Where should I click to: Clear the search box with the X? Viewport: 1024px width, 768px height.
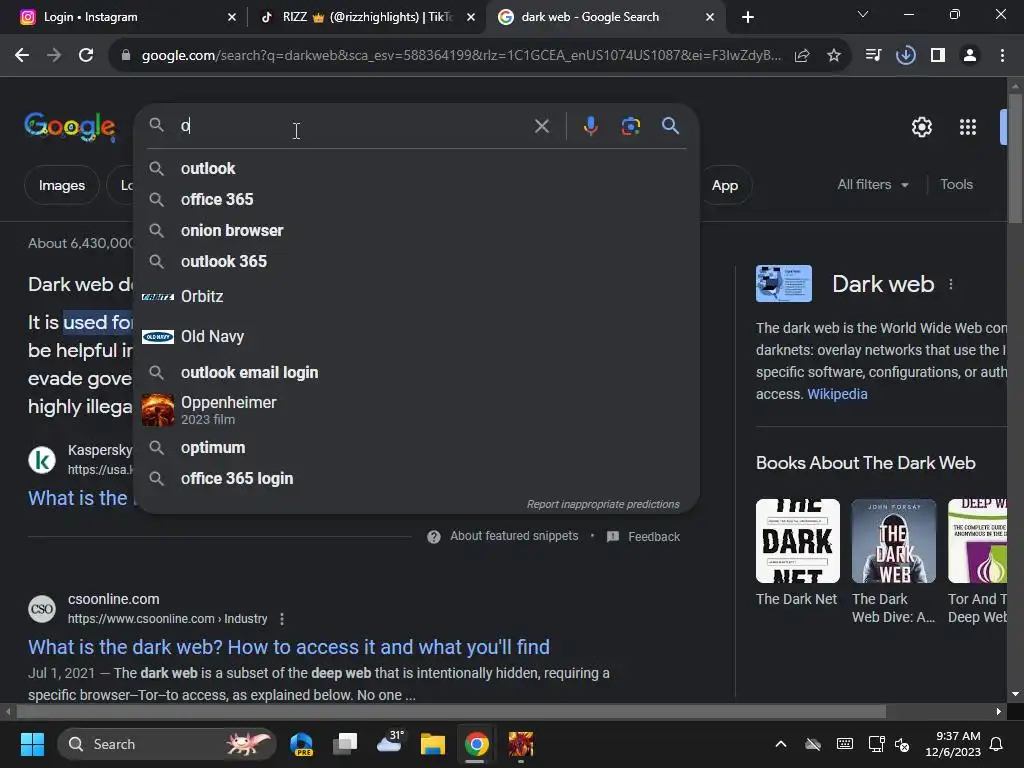coord(542,126)
